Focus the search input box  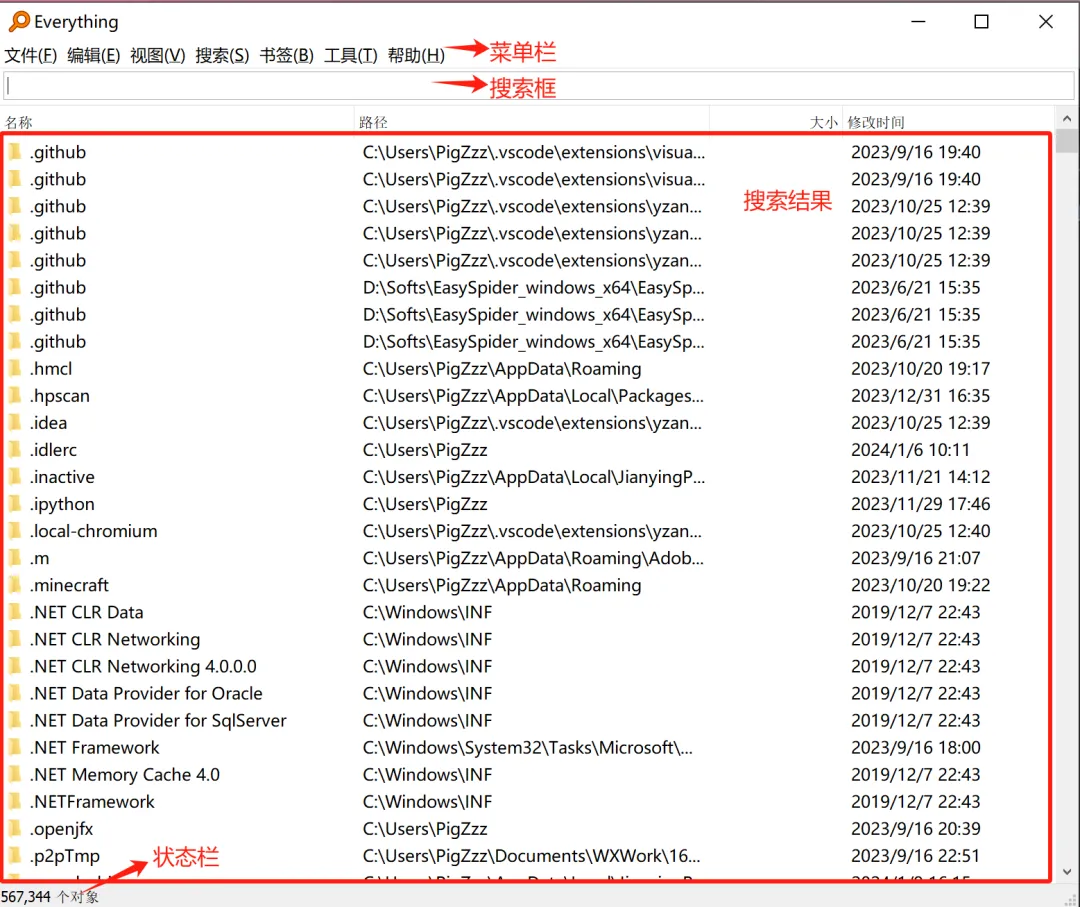539,86
